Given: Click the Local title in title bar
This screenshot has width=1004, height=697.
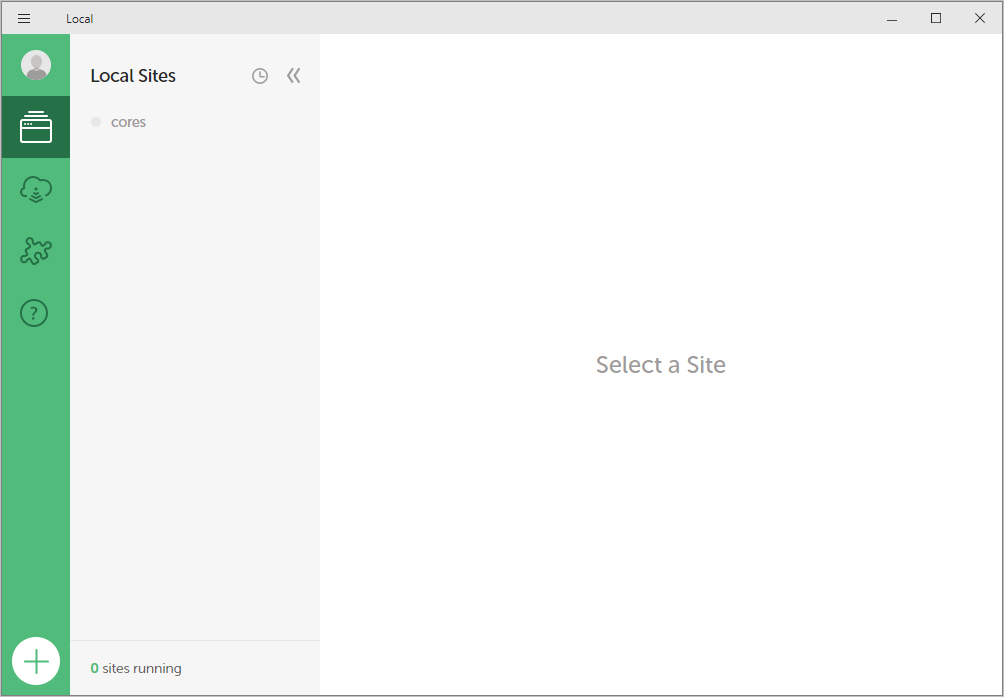Looking at the screenshot, I should 79,19.
